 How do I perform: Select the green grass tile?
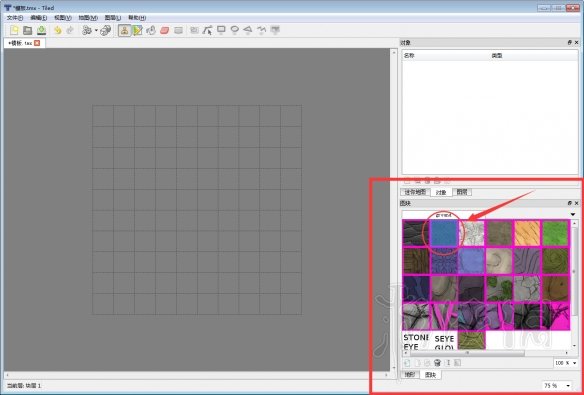(555, 233)
